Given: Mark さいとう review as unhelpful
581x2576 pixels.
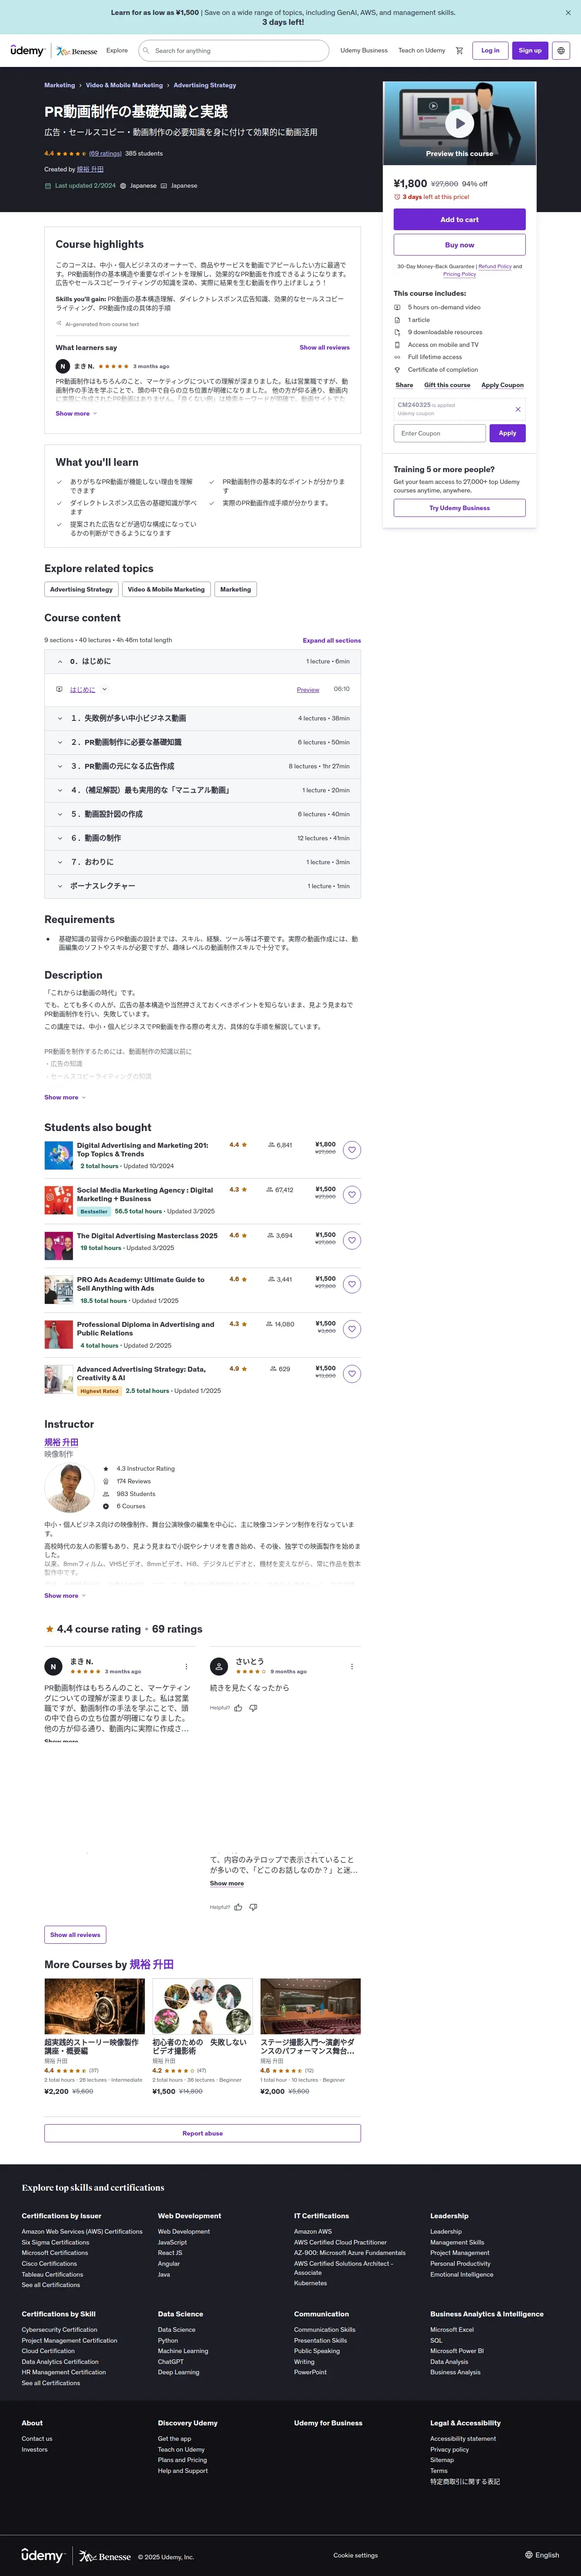Looking at the screenshot, I should 253,1708.
